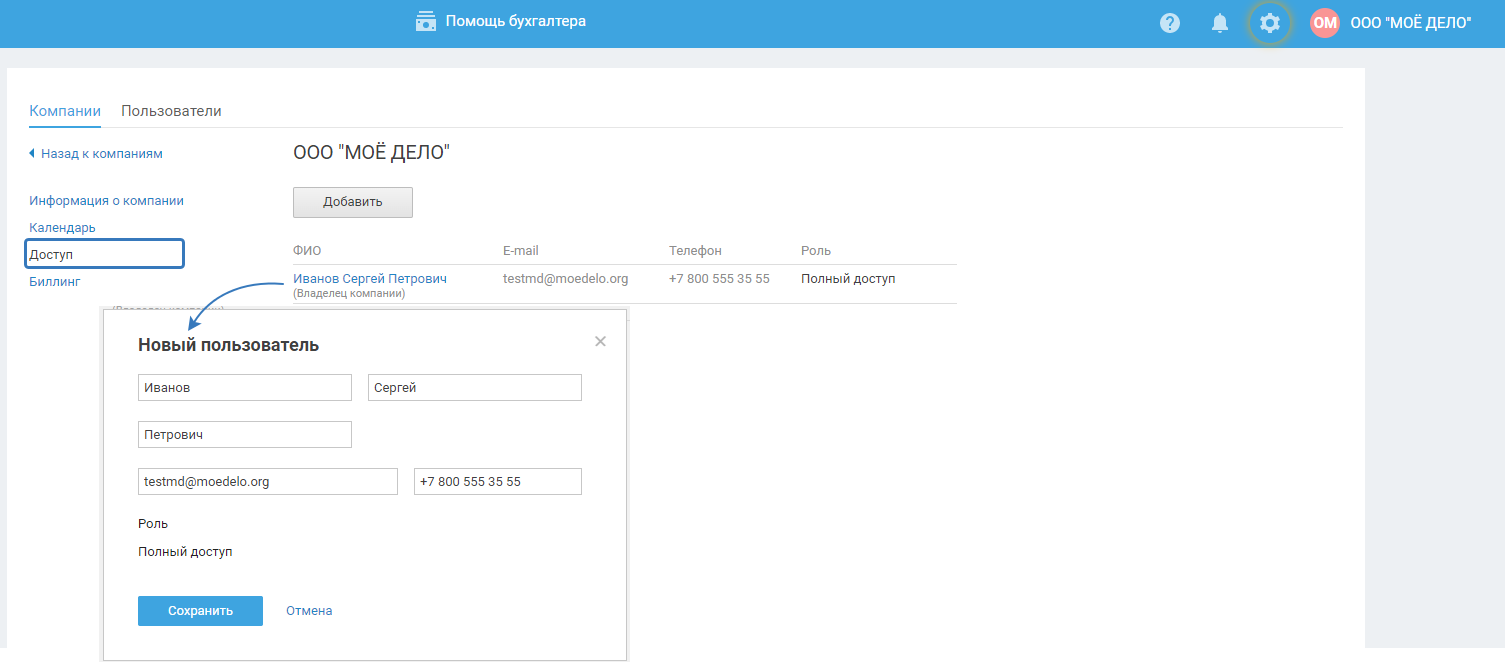Open the help question mark icon
The width and height of the screenshot is (1506, 662).
[x=1169, y=23]
